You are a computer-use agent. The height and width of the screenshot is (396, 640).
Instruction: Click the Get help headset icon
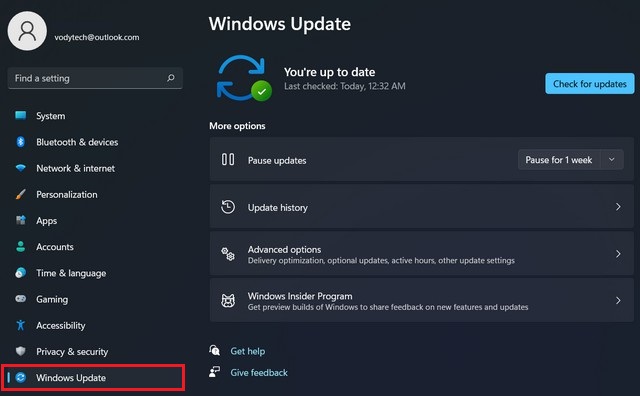215,350
